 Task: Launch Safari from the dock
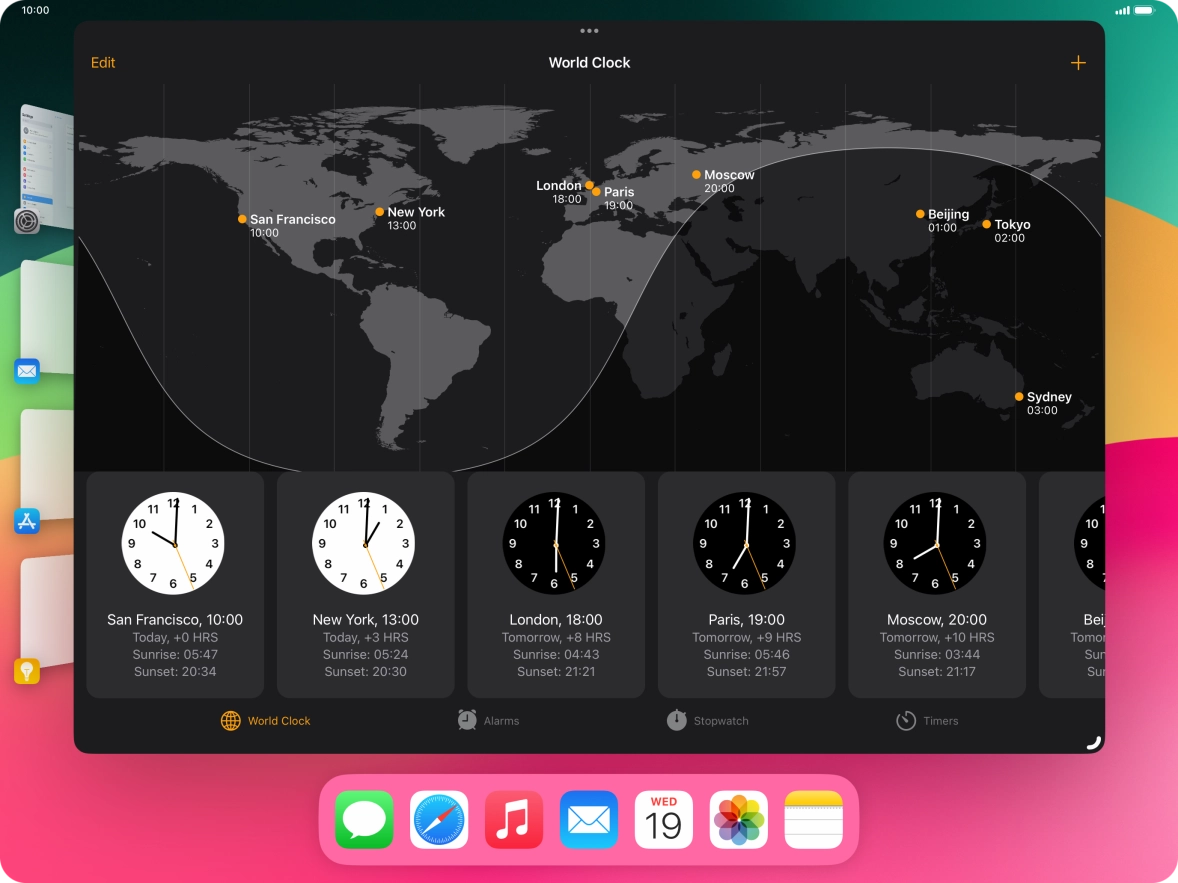(x=439, y=819)
